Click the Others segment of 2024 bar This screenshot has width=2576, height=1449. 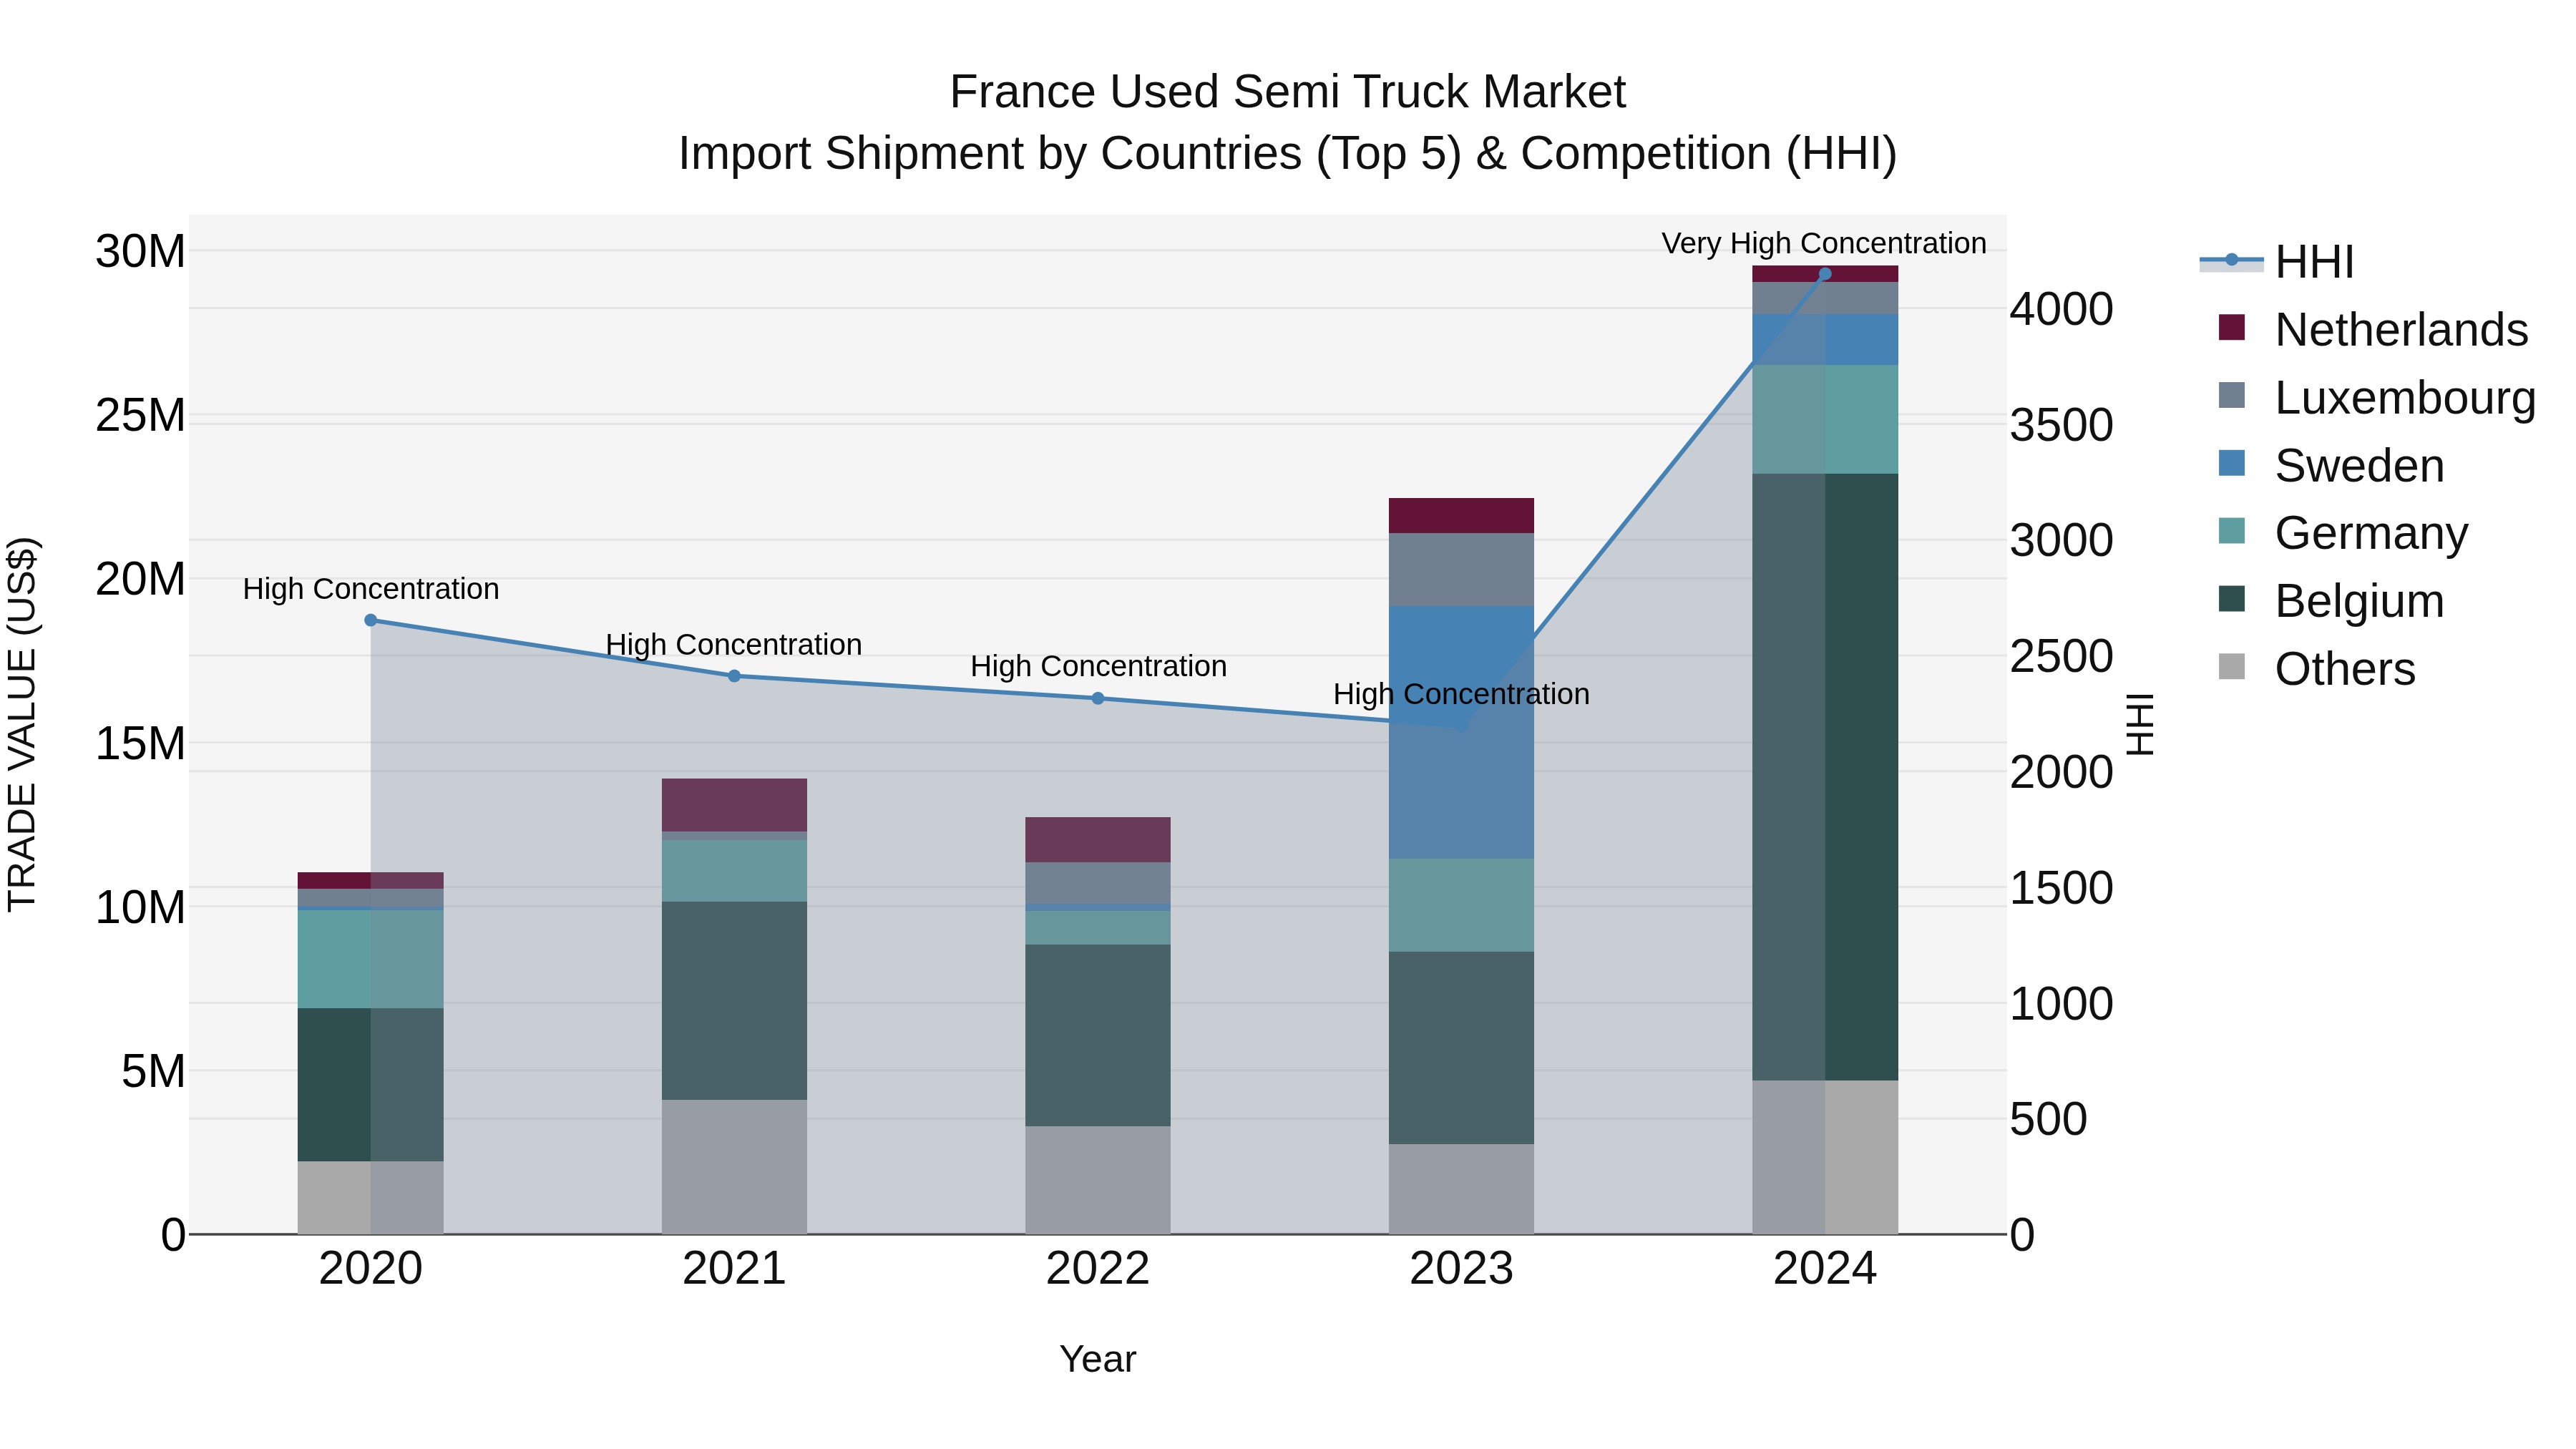click(x=1825, y=1157)
